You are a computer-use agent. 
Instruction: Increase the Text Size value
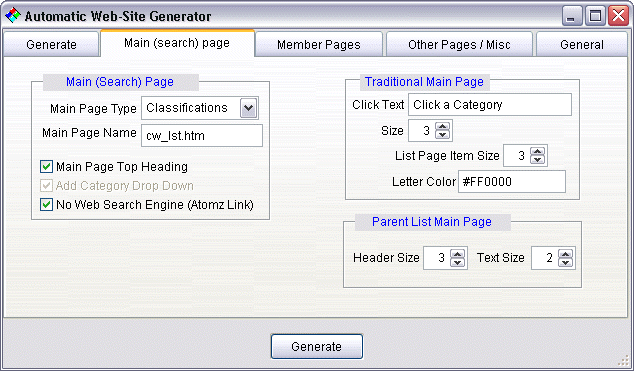click(566, 254)
